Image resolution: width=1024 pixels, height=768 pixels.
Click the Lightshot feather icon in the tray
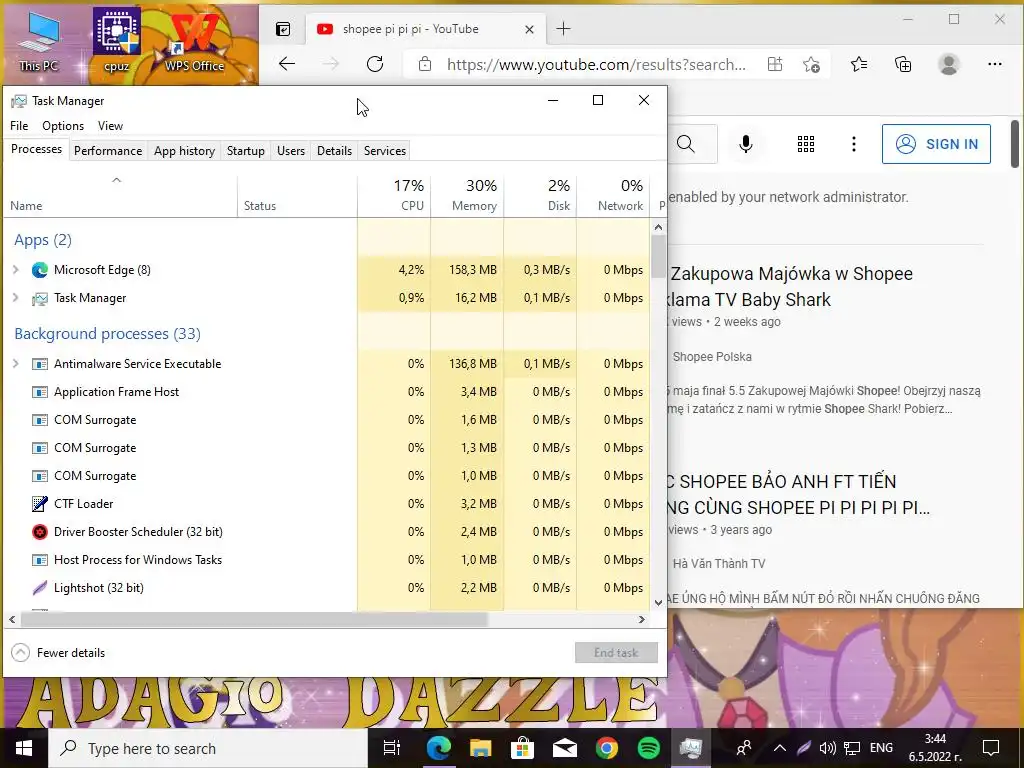804,748
